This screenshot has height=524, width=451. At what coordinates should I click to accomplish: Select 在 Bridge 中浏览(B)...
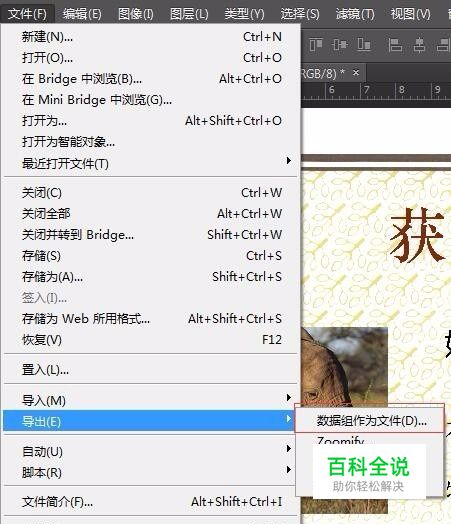[x=150, y=79]
